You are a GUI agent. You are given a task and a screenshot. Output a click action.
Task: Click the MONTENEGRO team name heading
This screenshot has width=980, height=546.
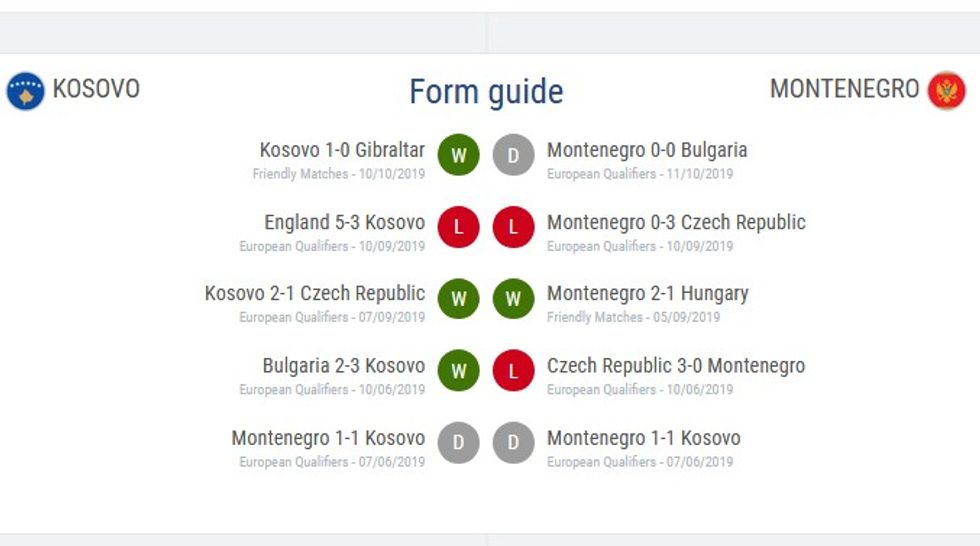tap(844, 89)
